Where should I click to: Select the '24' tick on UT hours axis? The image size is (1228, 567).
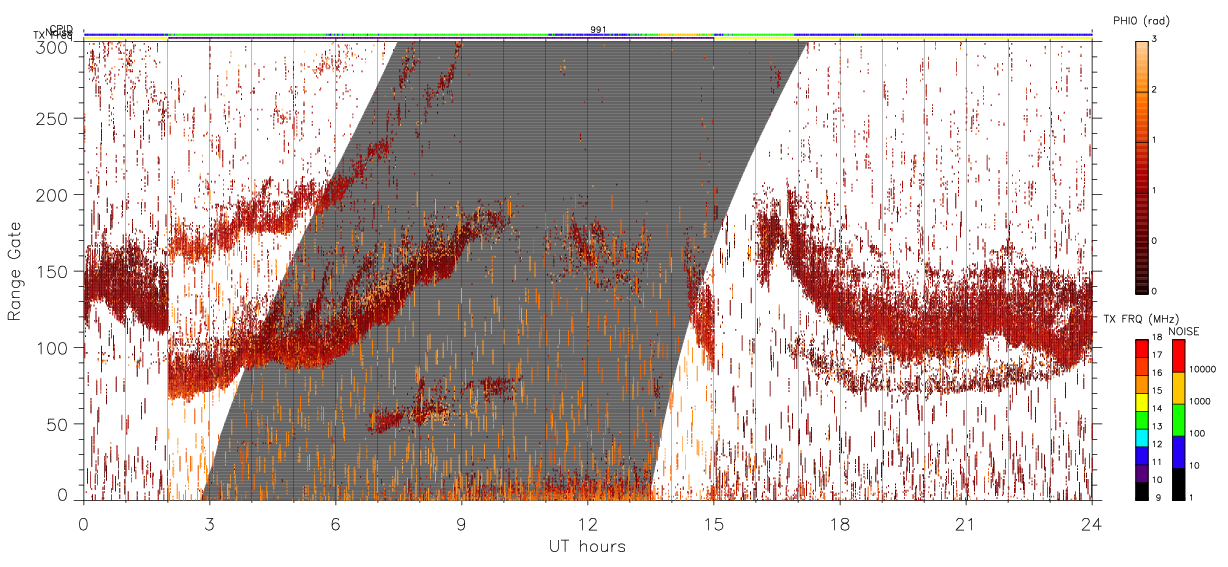(1091, 523)
